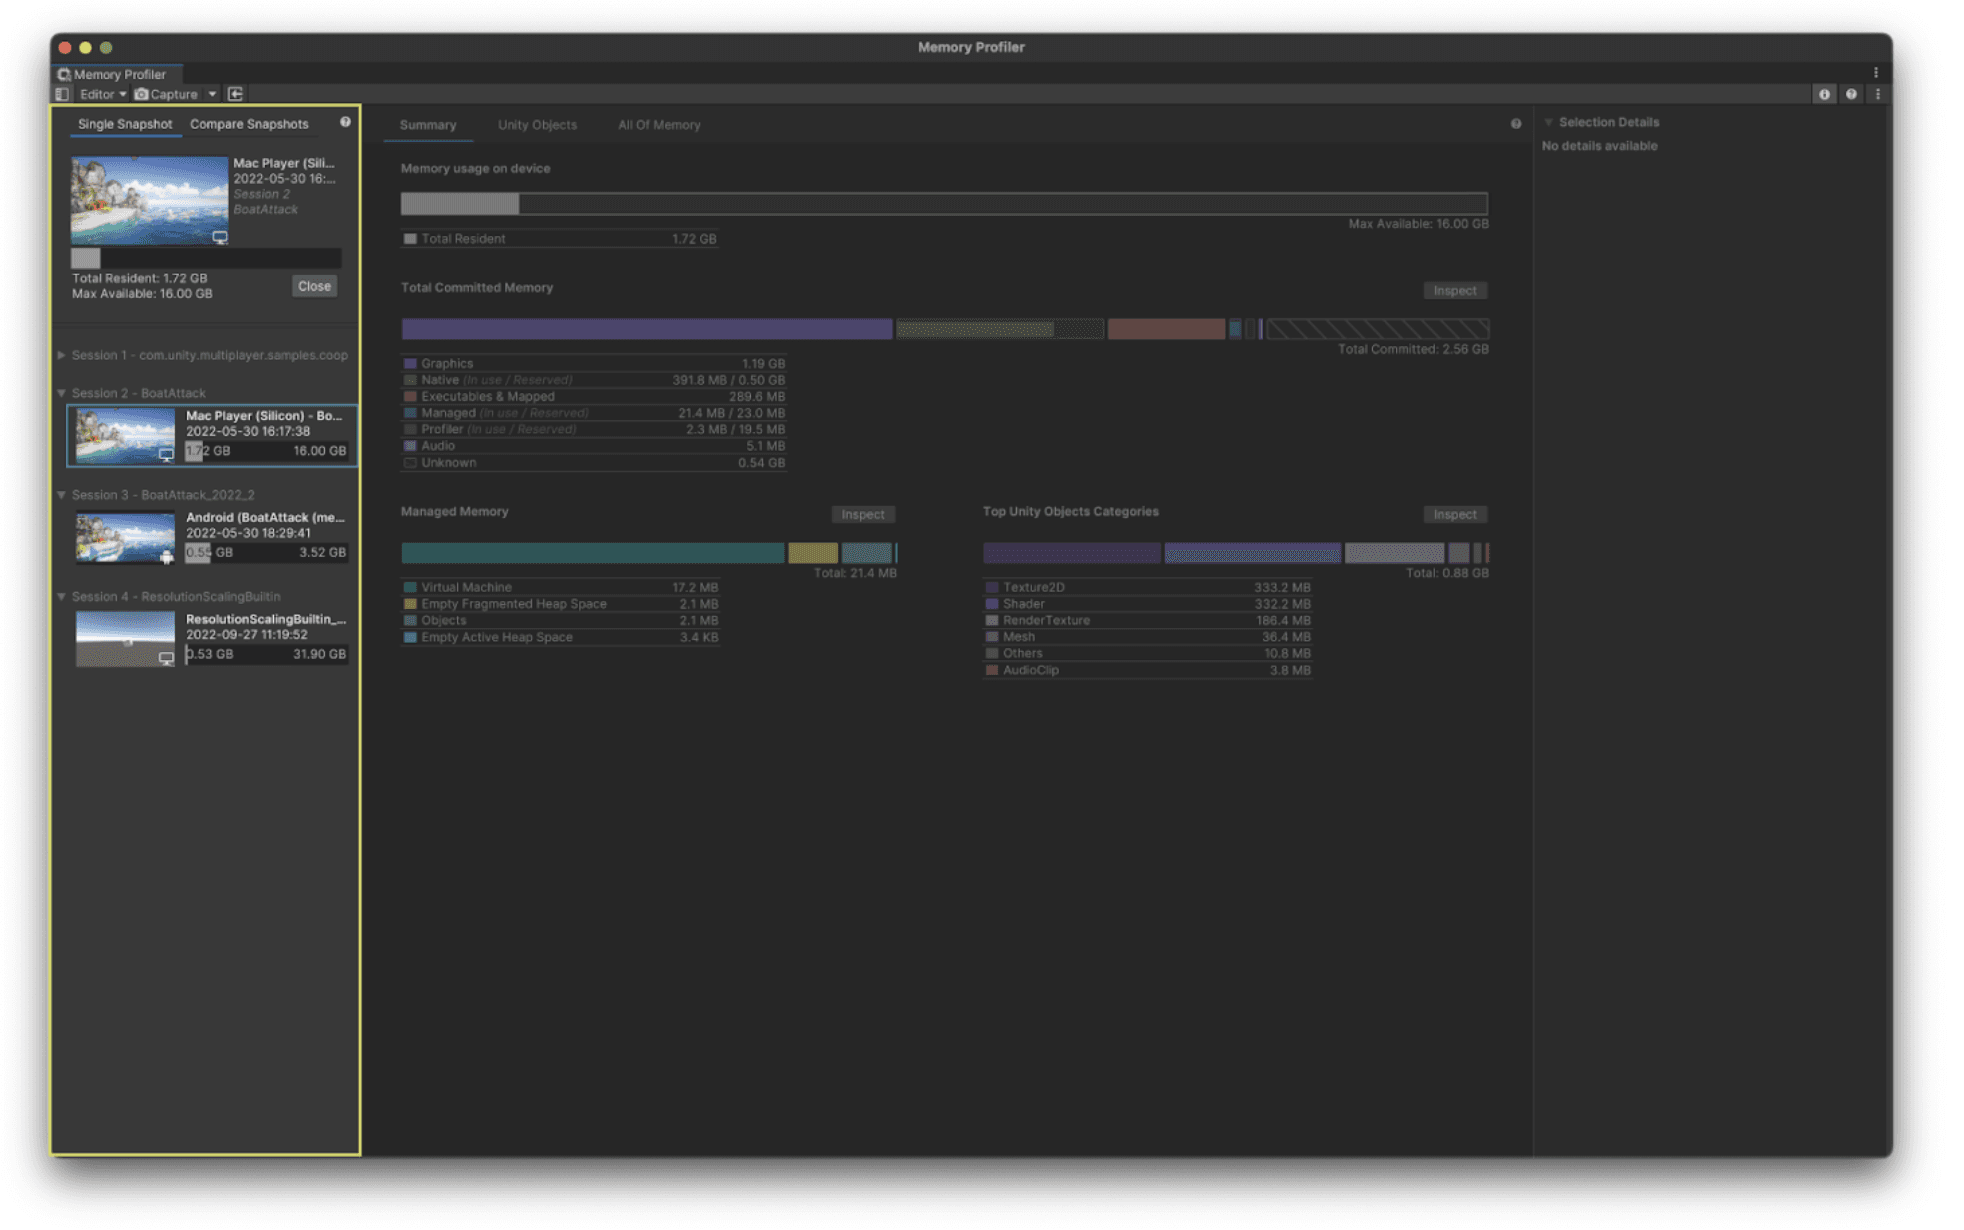This screenshot has height=1230, width=1964.
Task: Select the Others 10.8 MB row
Action: 1147,654
